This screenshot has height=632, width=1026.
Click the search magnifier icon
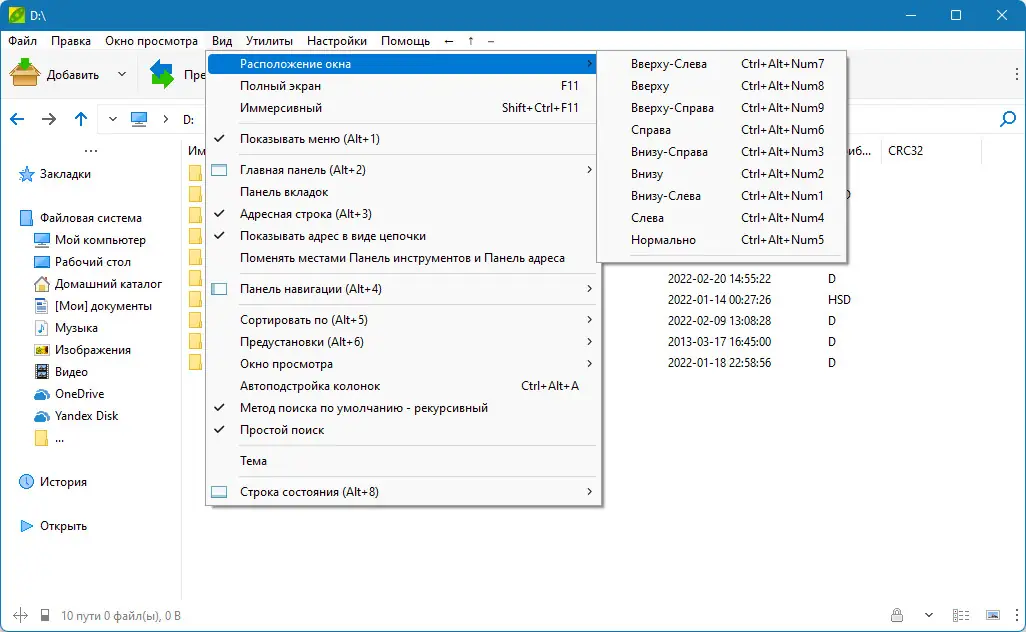click(1008, 119)
